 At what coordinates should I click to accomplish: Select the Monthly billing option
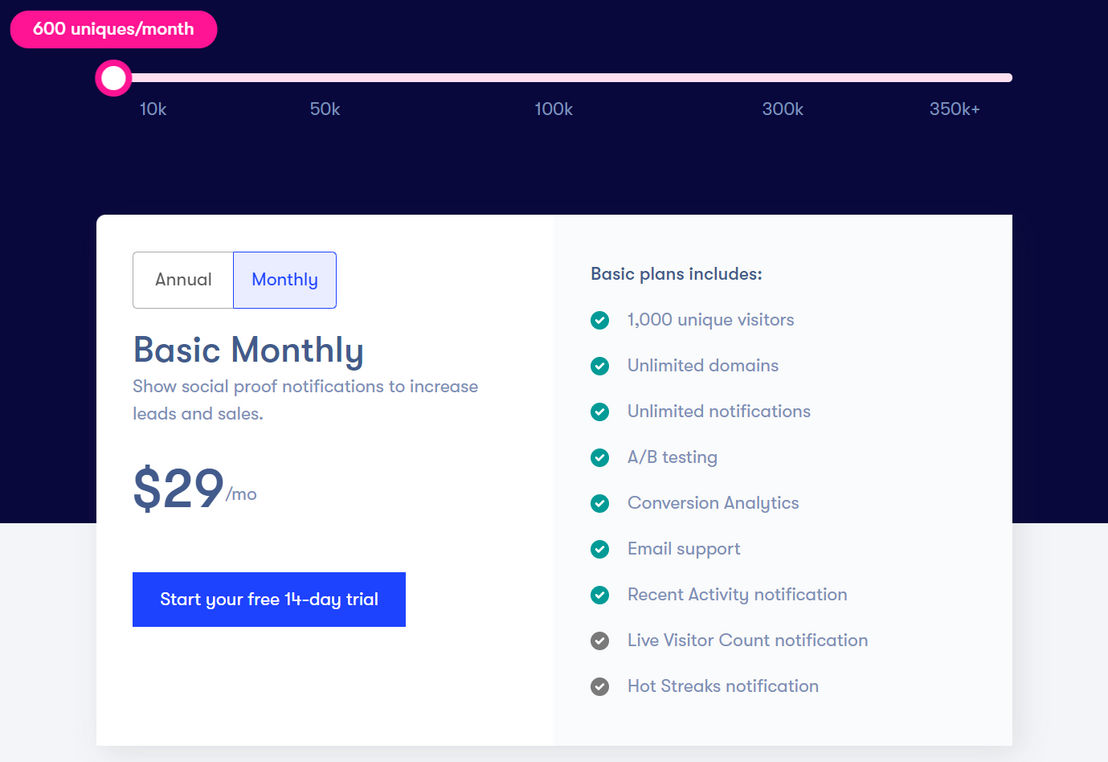pos(285,280)
